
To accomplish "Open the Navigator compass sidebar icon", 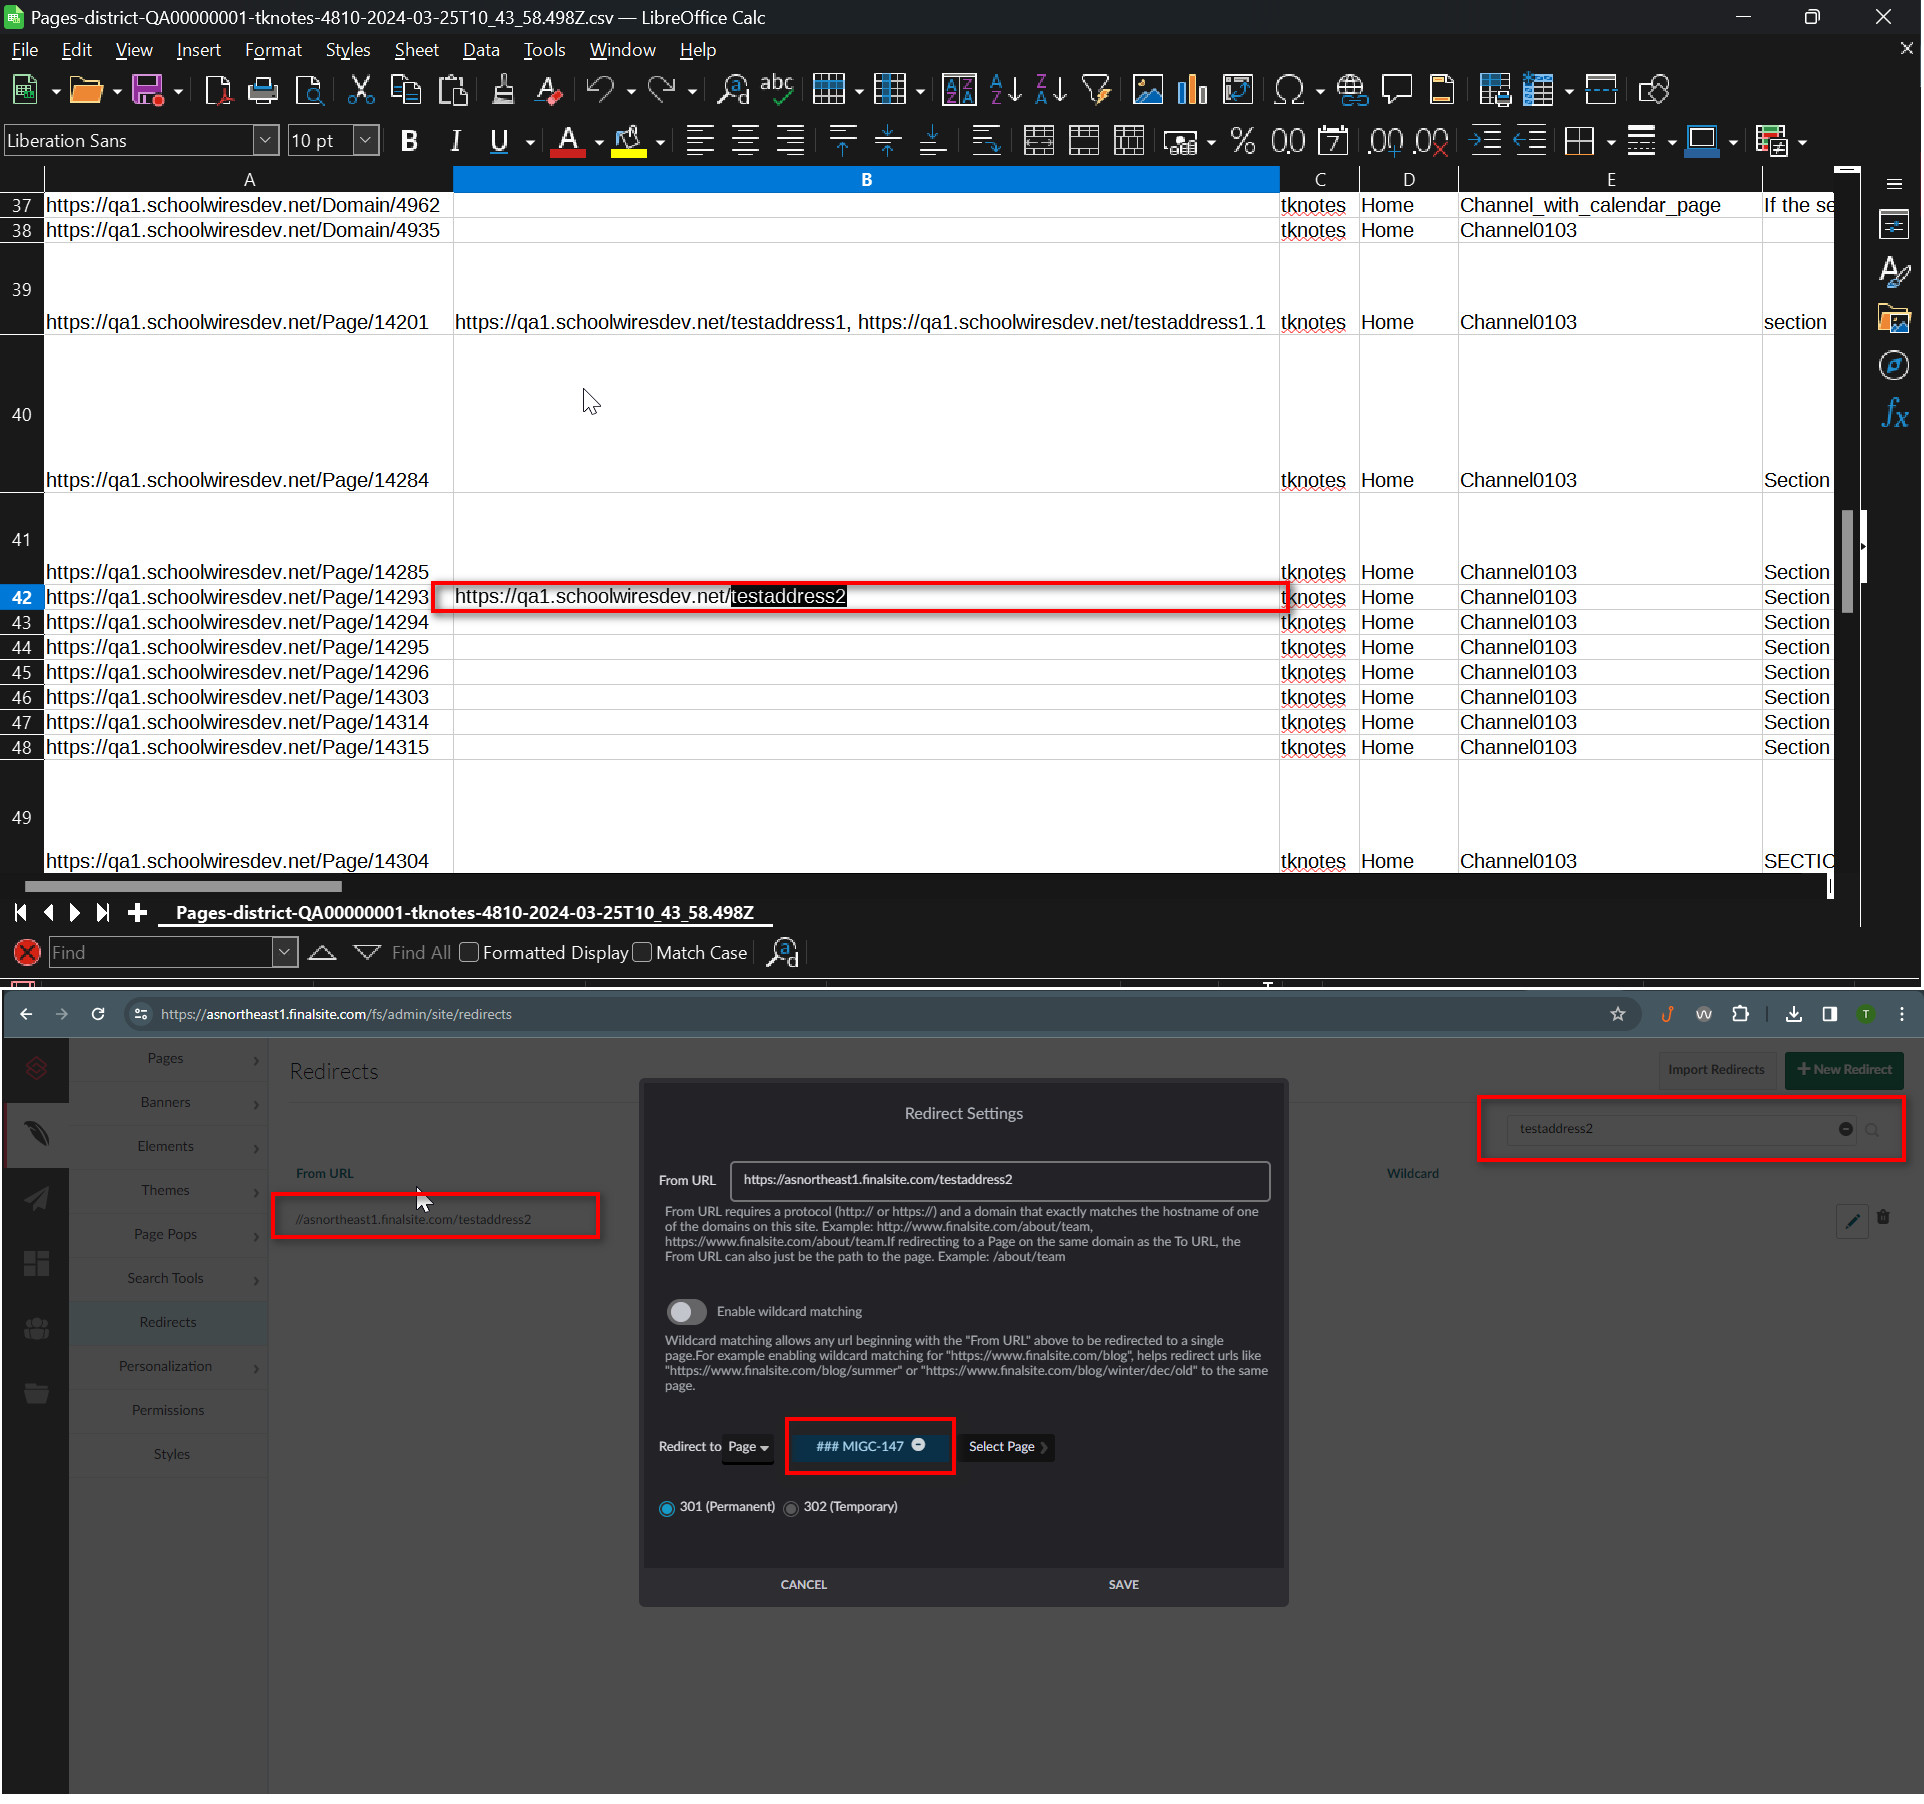I will pyautogui.click(x=1894, y=366).
